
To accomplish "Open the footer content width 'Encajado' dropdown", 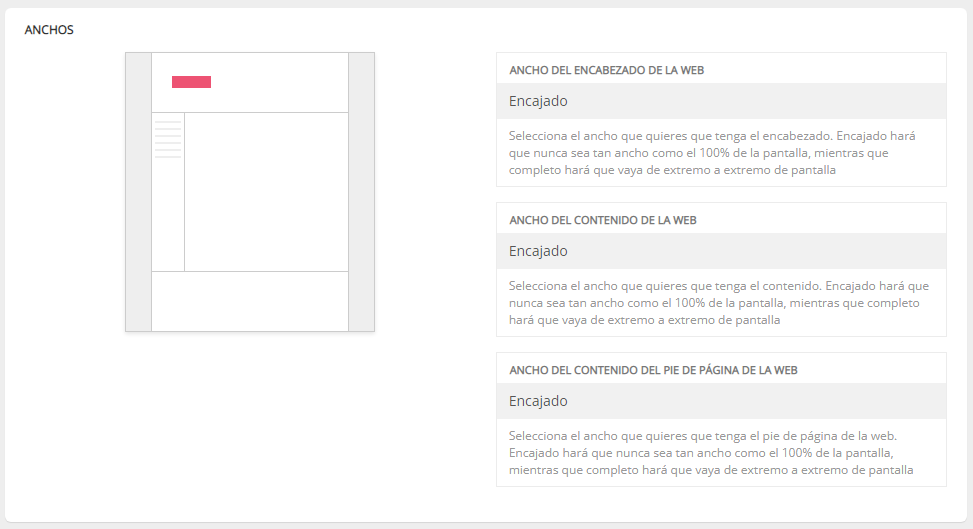I will pos(720,401).
